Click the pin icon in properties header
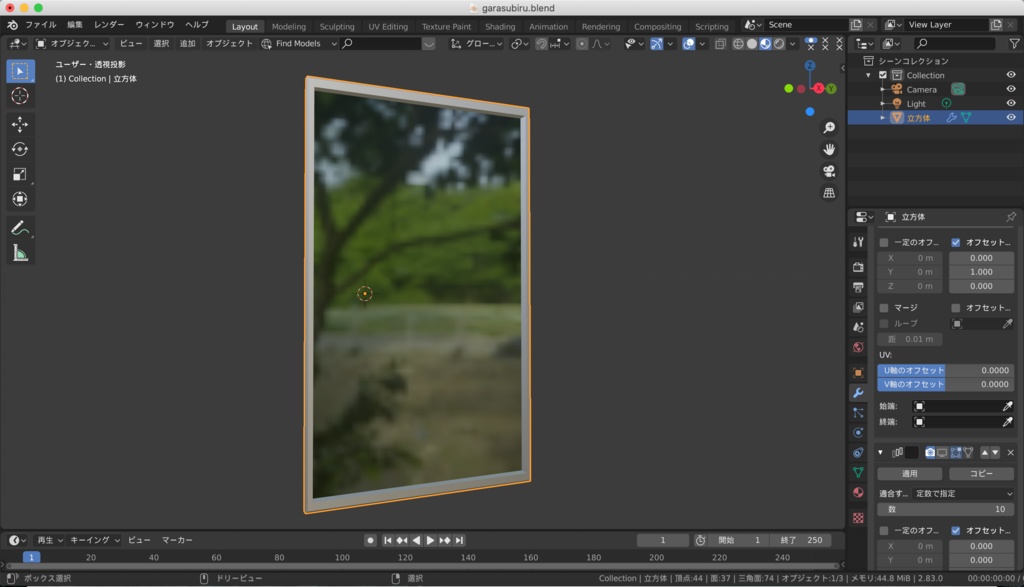 pyautogui.click(x=1011, y=217)
